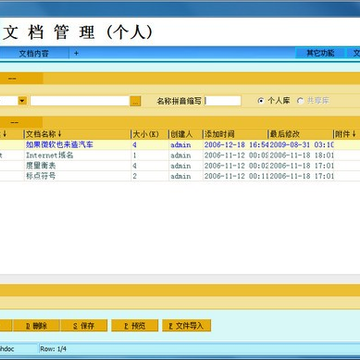Open the category dropdown arrow beside the search field
The image size is (360, 360).
22,101
